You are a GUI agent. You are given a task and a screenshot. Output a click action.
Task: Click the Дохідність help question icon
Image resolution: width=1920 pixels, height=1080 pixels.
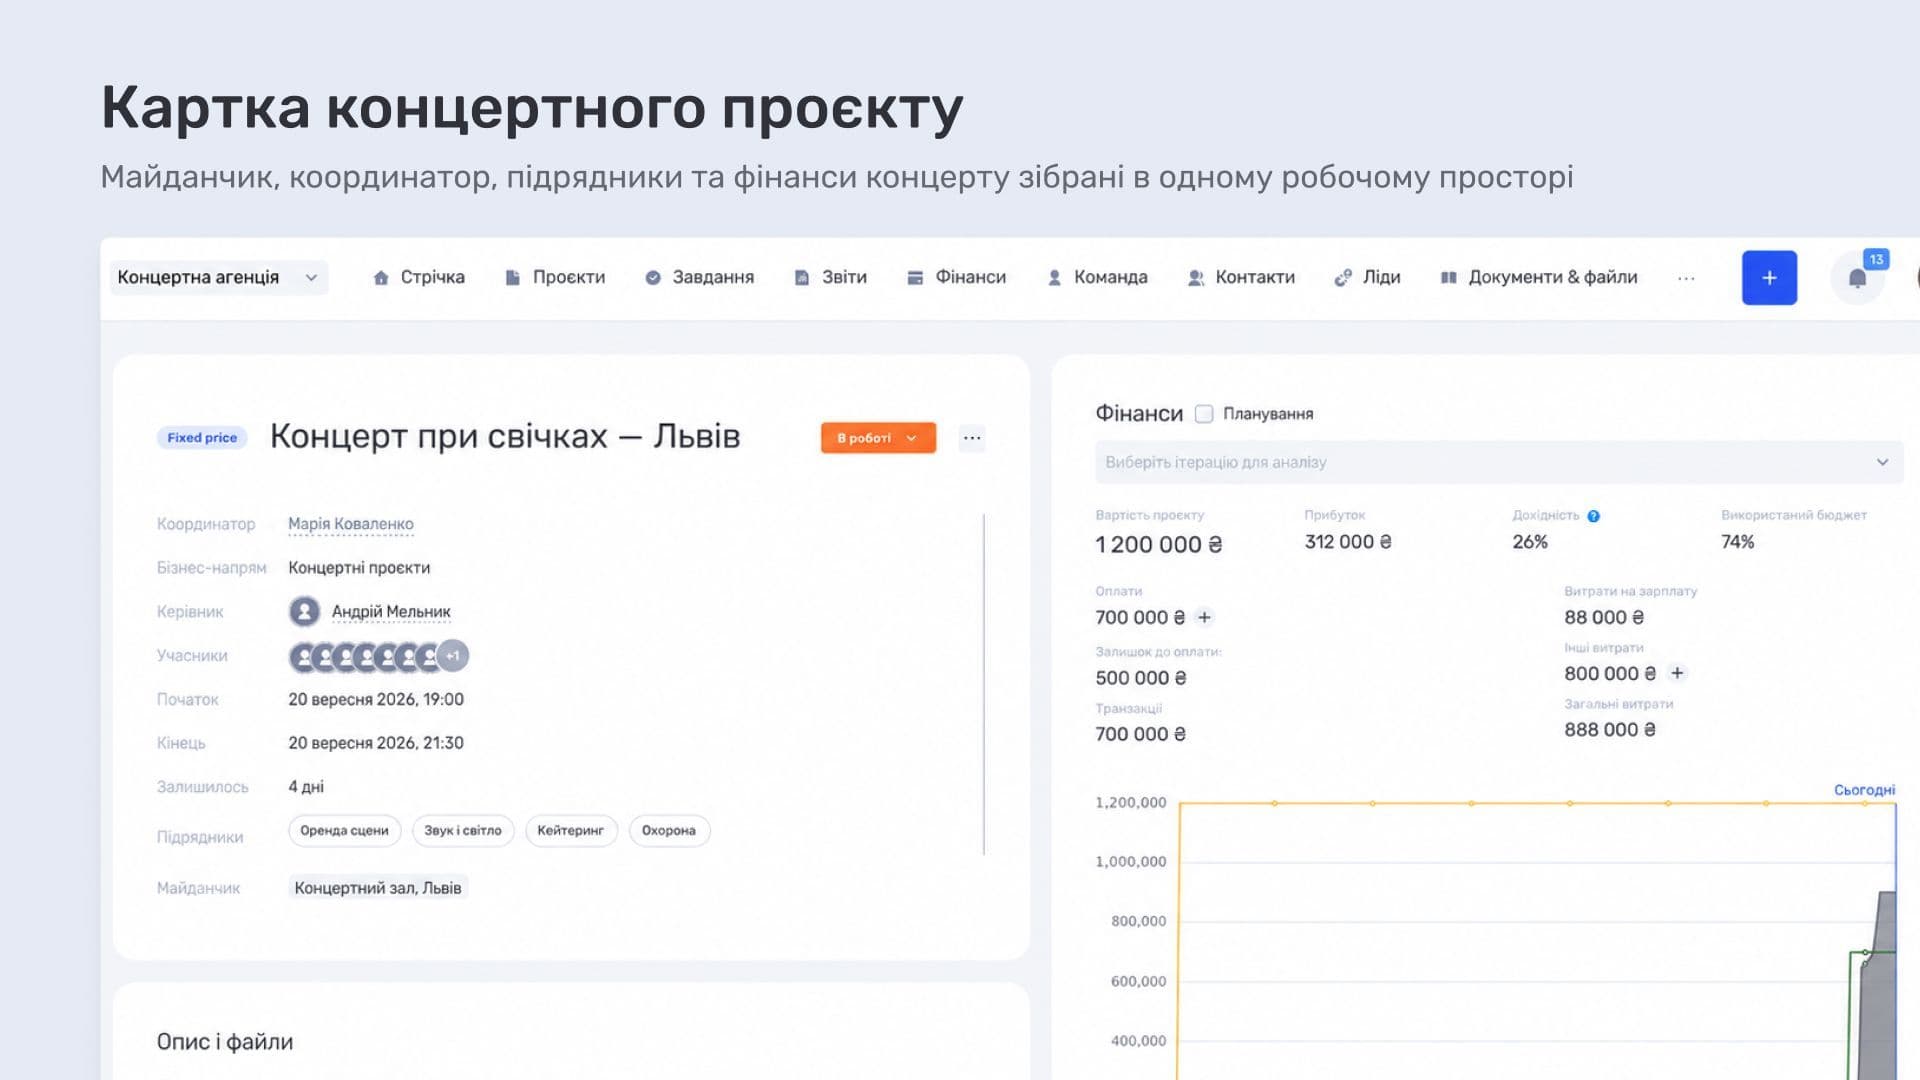[1594, 516]
